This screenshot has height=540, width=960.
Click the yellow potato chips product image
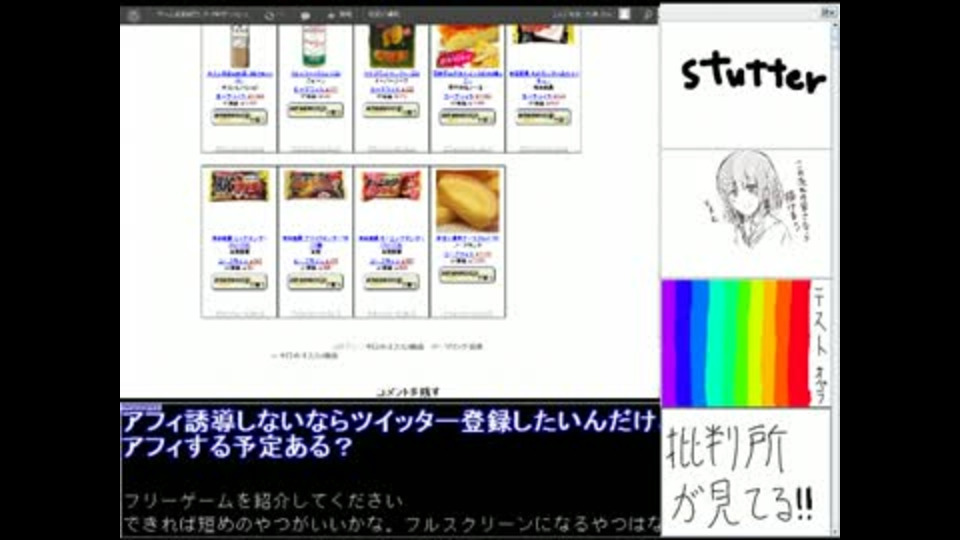coord(467,47)
